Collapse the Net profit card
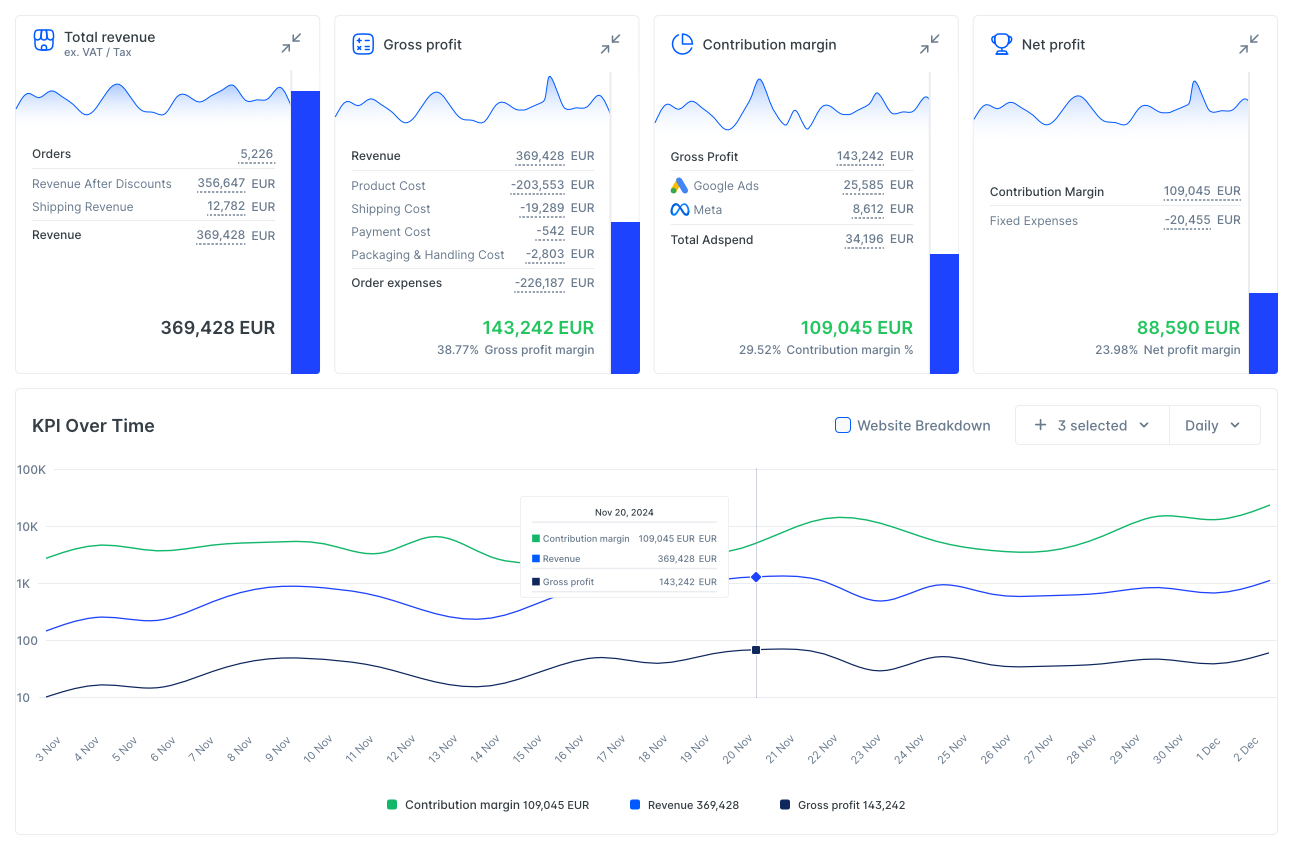Image resolution: width=1293 pixels, height=850 pixels. click(1248, 44)
